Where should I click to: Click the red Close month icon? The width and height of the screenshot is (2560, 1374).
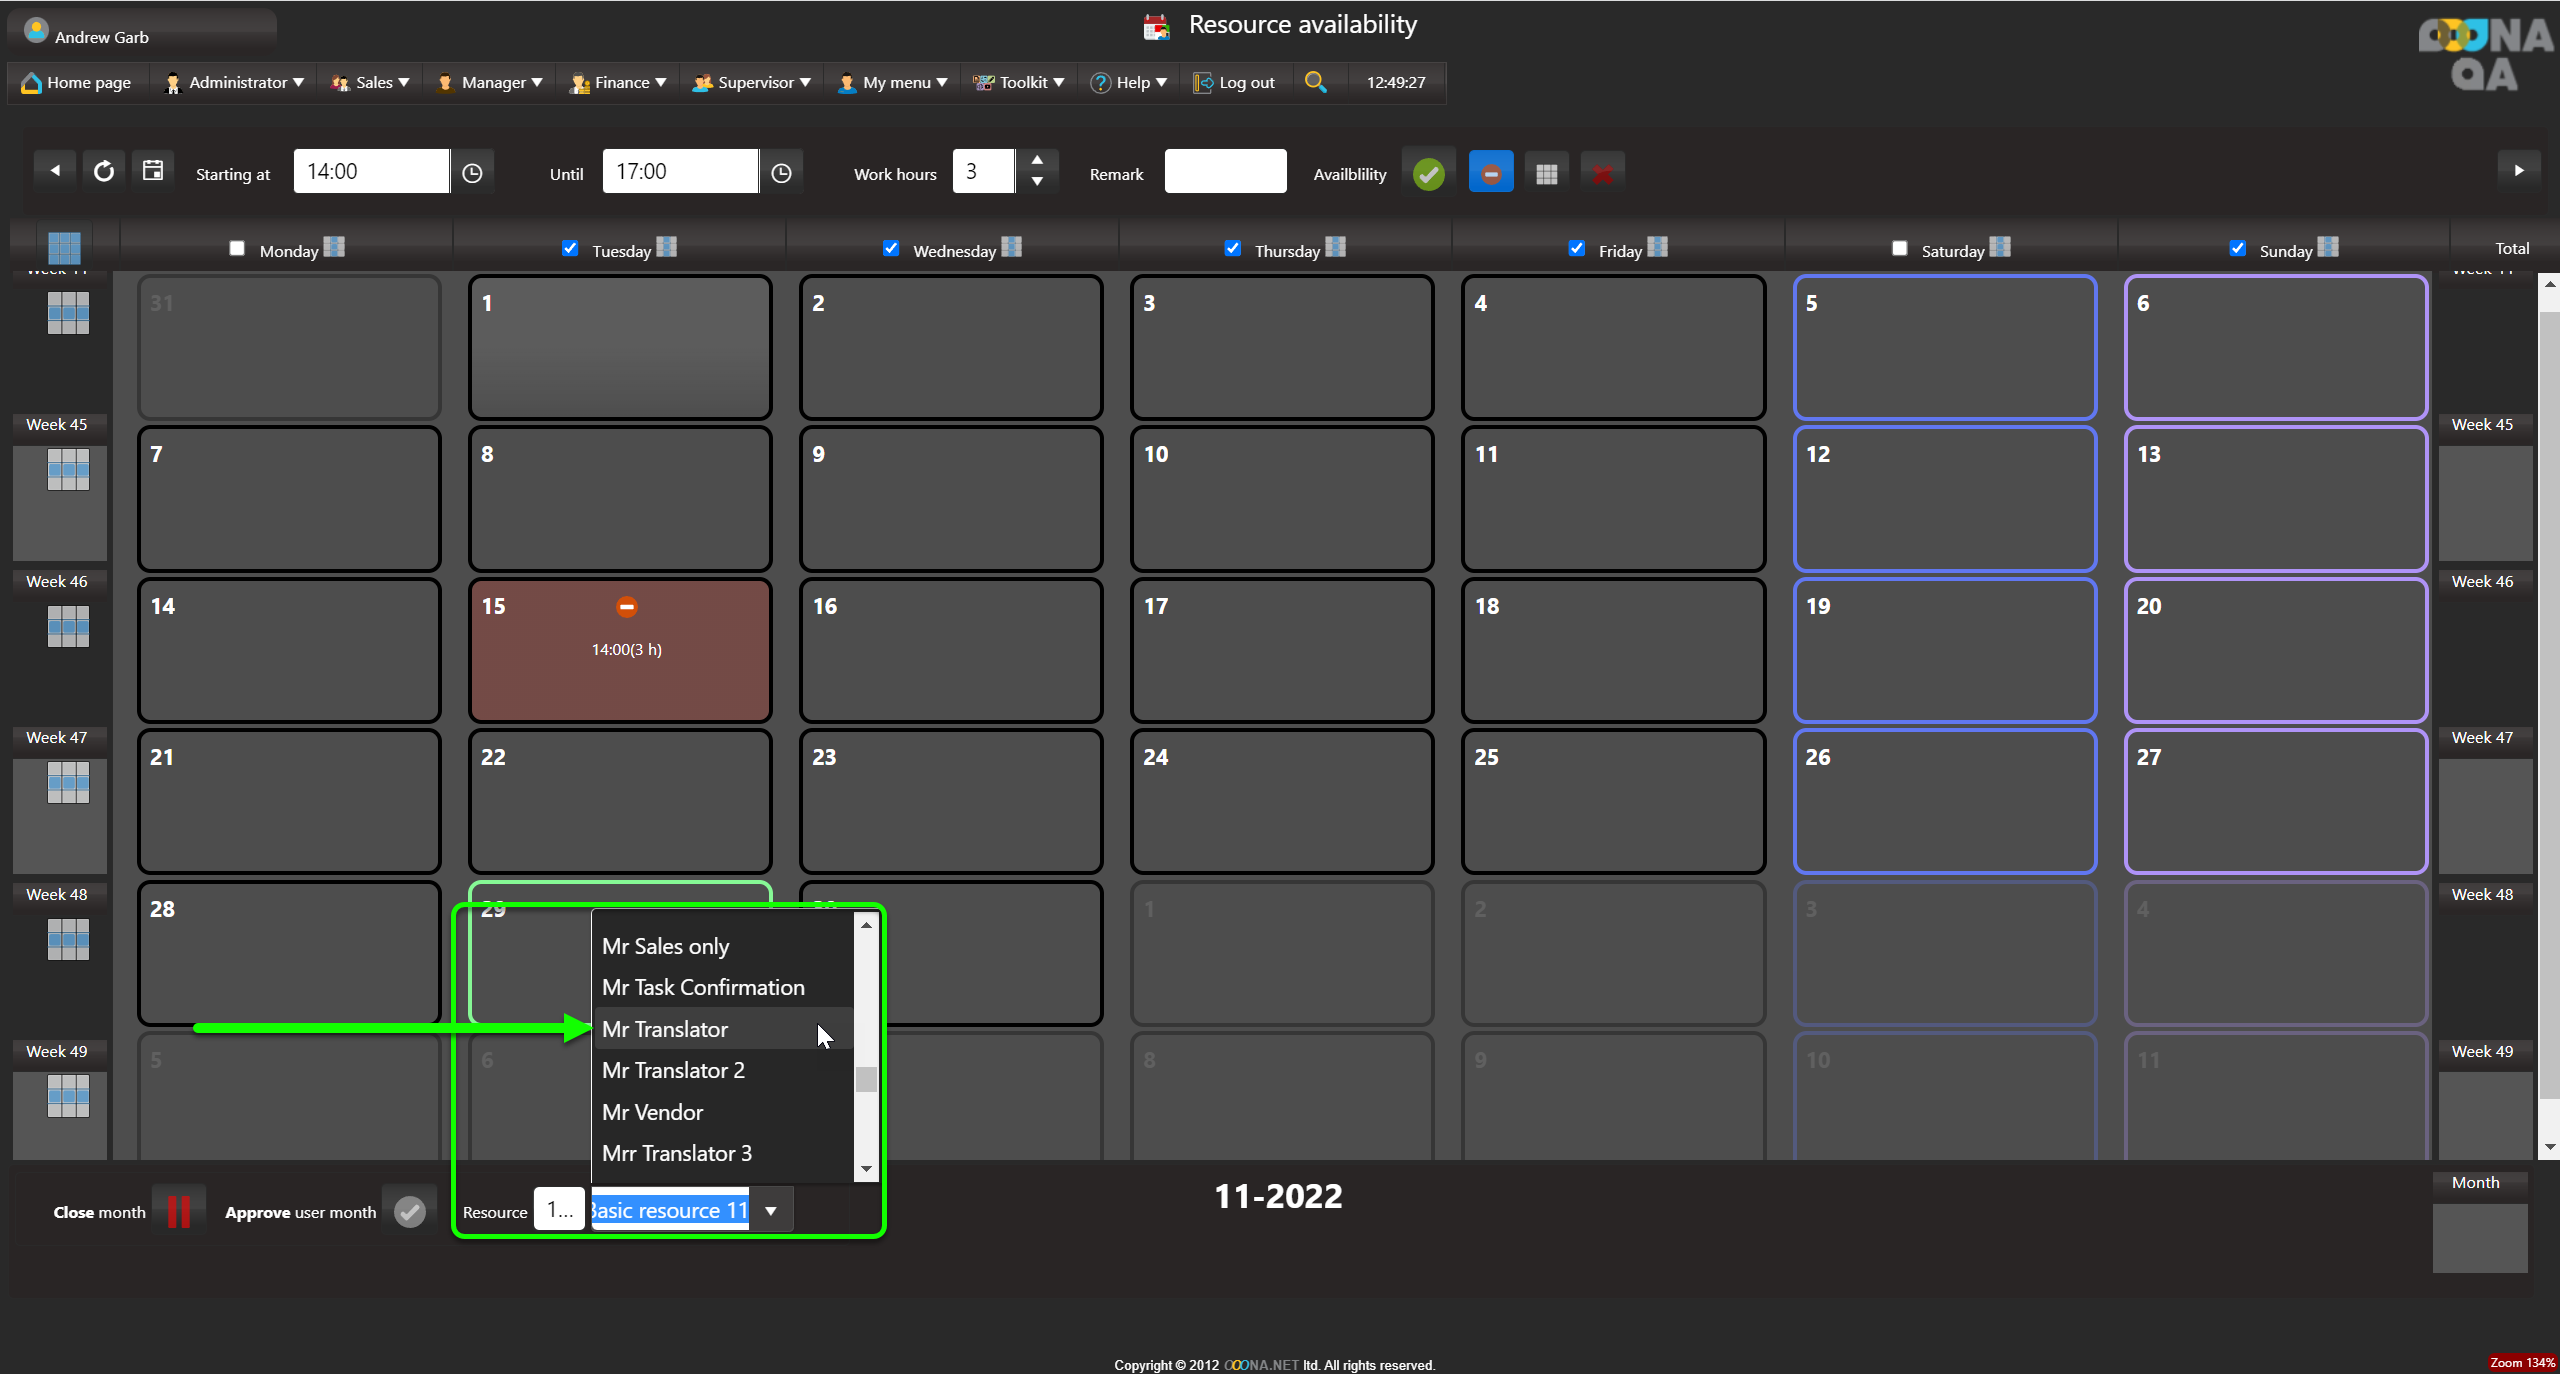179,1211
